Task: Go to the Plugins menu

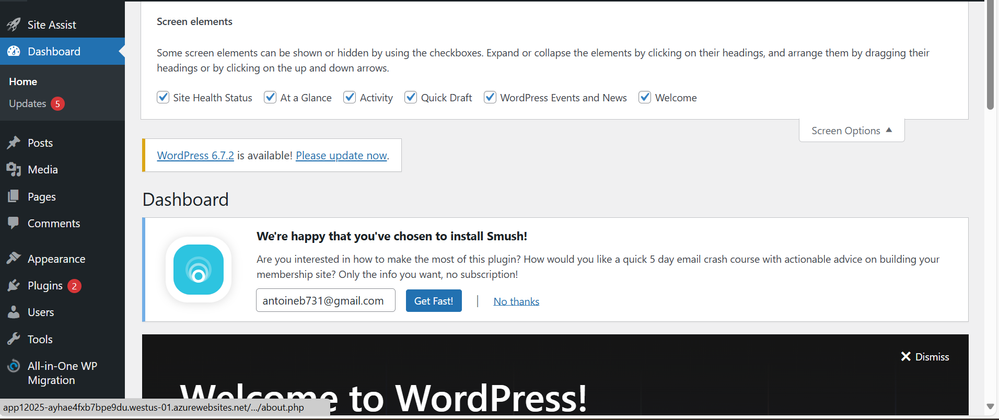Action: click(x=62, y=286)
